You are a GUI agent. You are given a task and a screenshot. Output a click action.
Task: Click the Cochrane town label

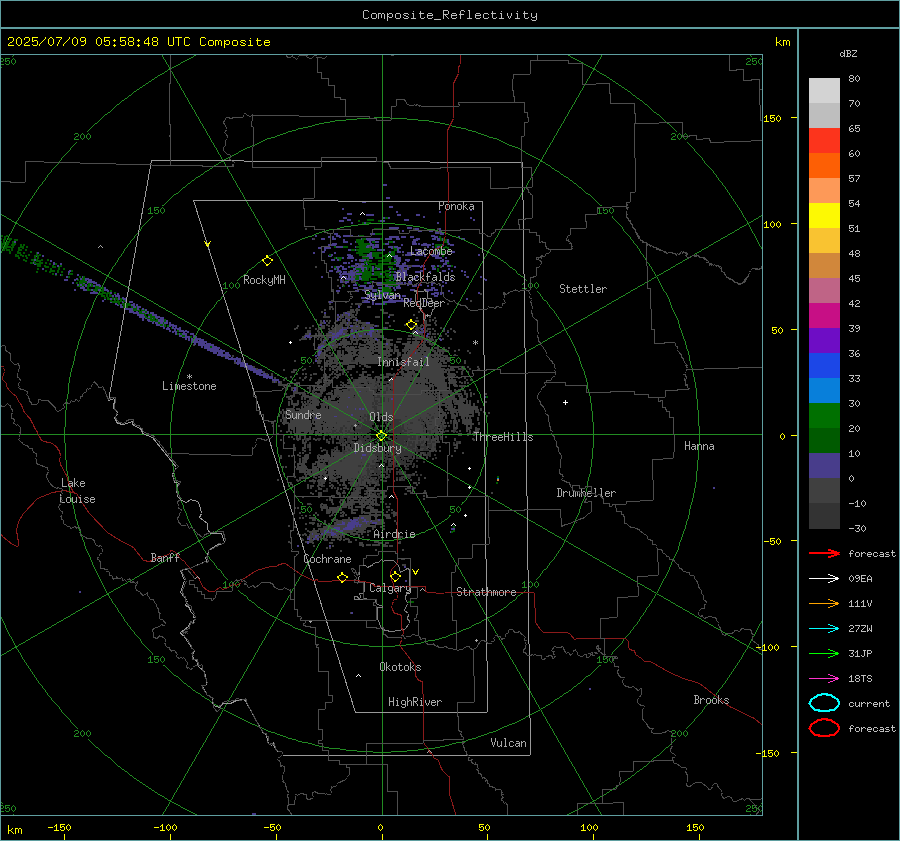point(327,559)
